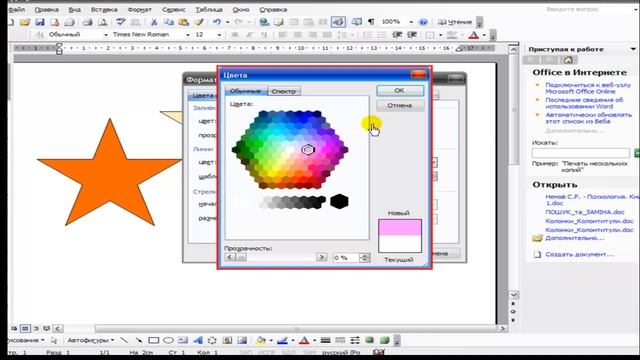Click the Copy icon in the Standard toolbar
The image size is (640, 360).
(x=169, y=22)
